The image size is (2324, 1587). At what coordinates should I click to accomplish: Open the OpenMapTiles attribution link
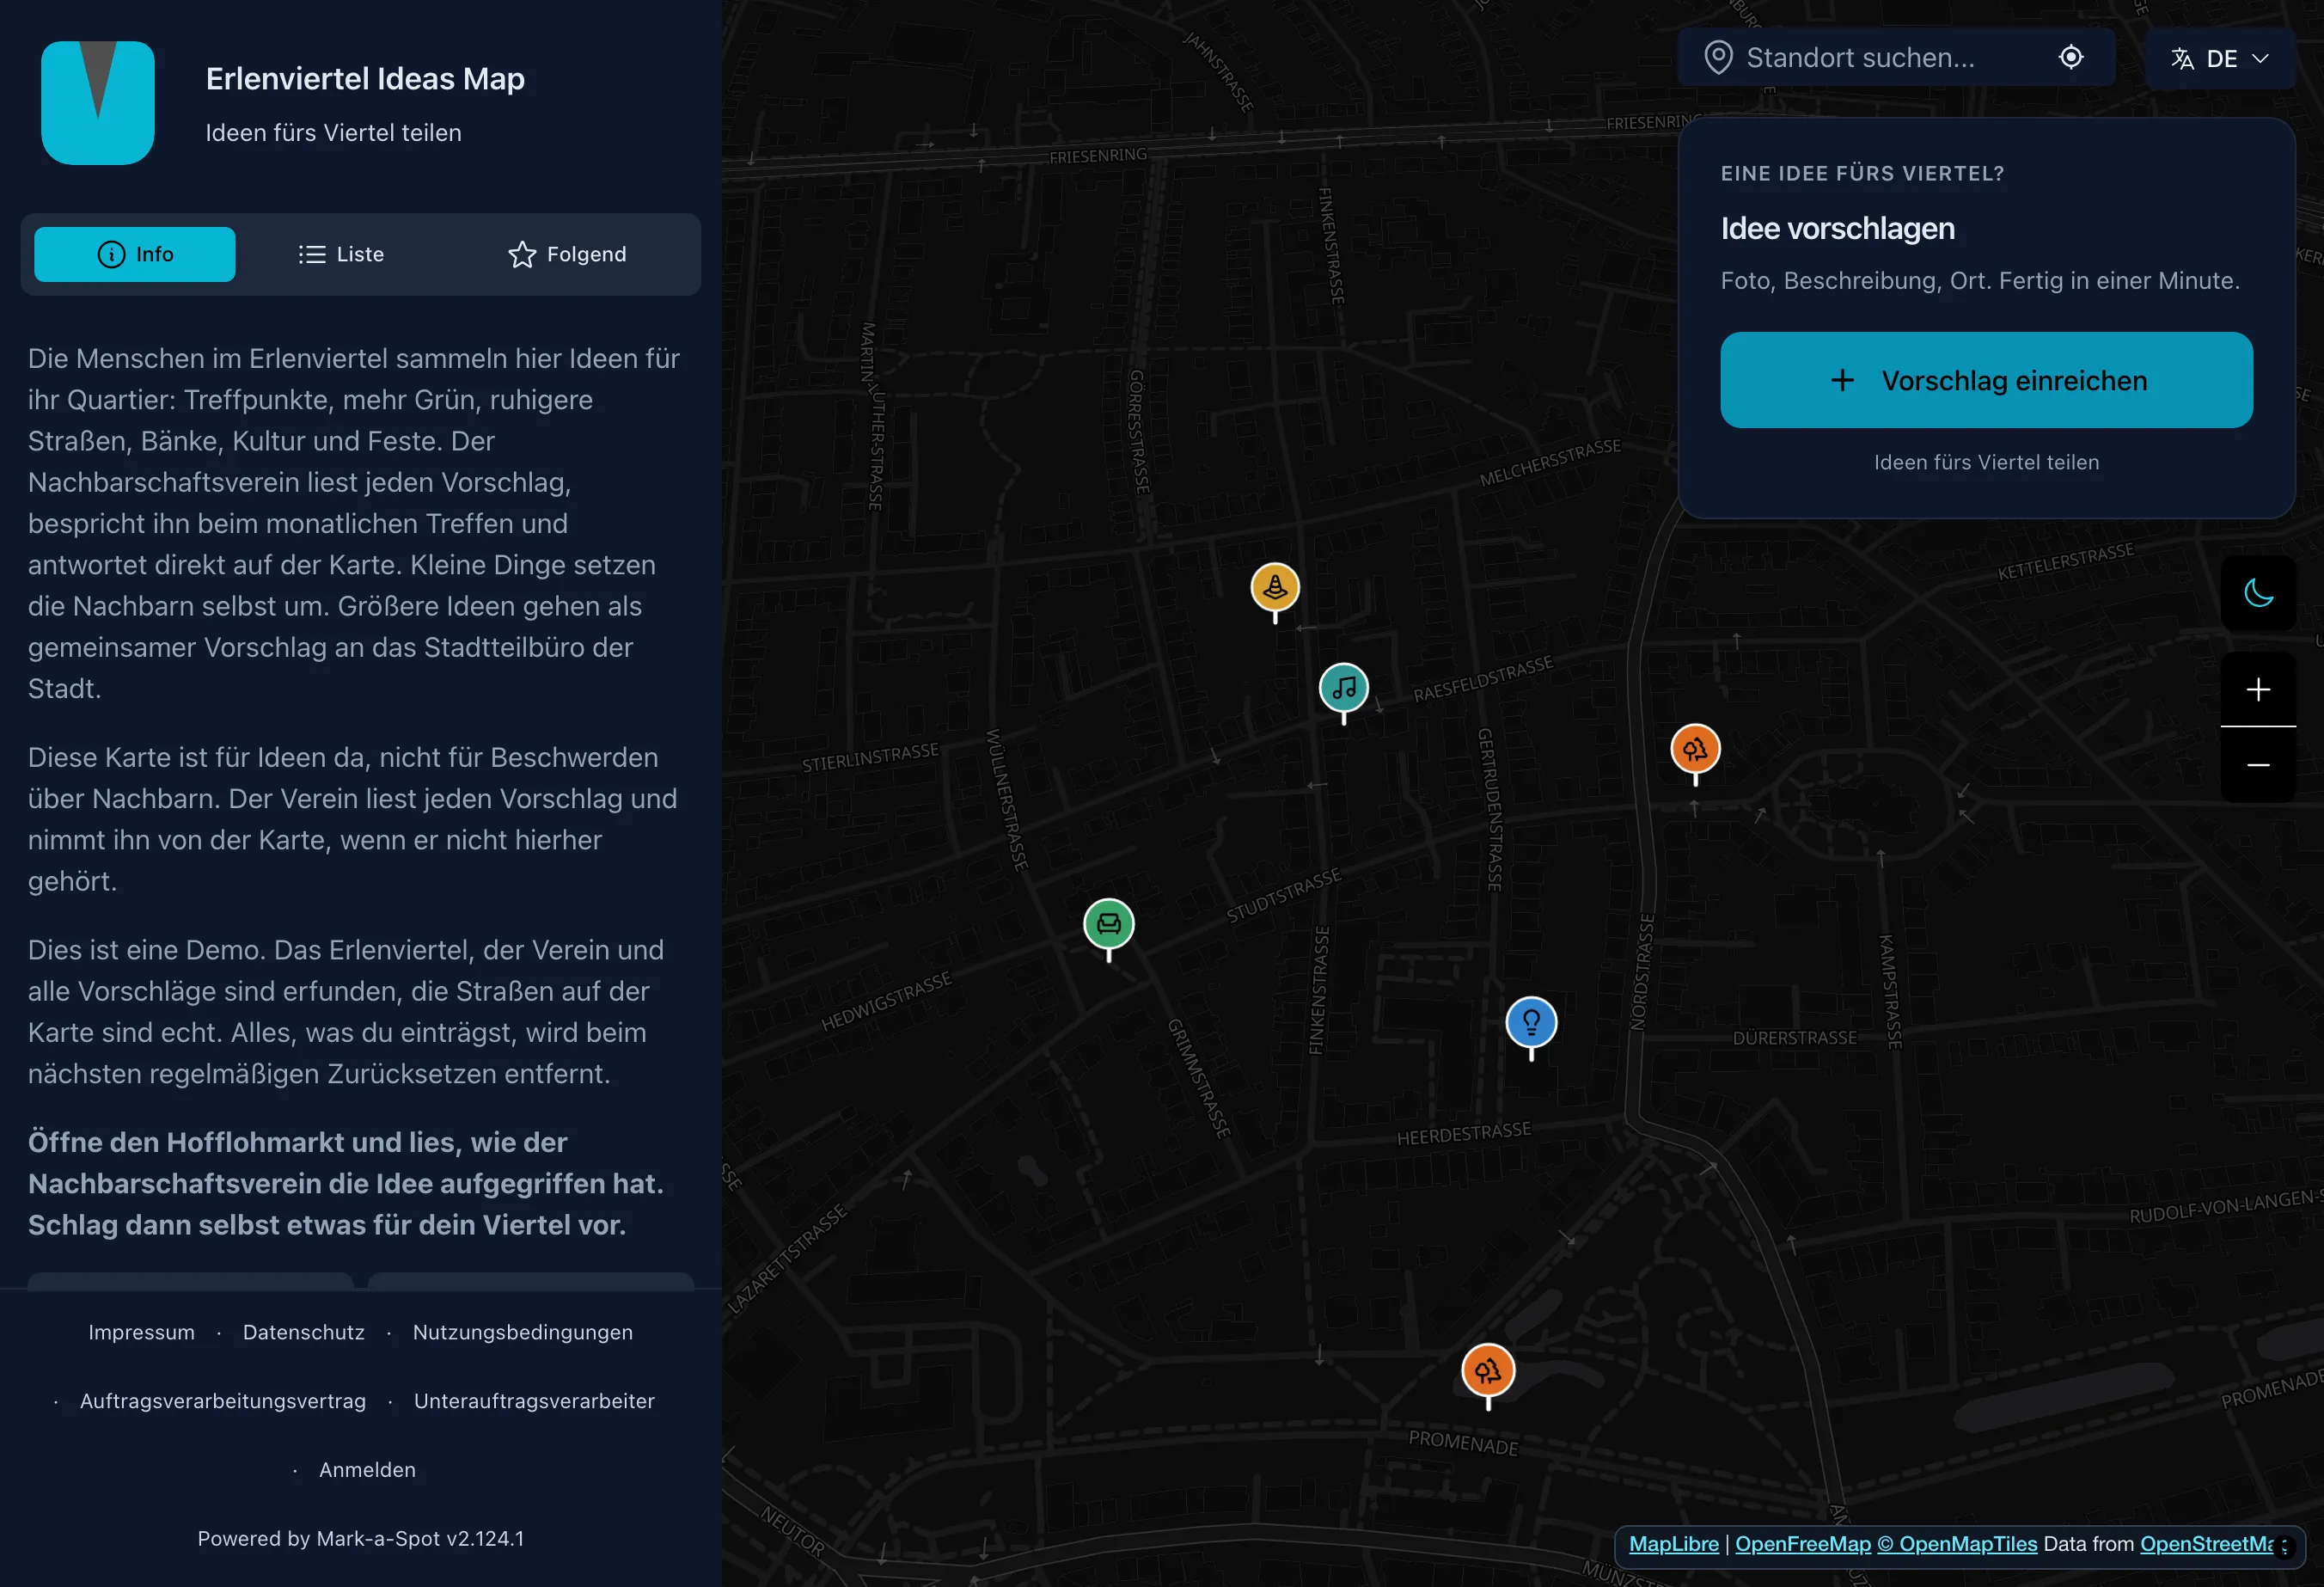tap(1957, 1544)
